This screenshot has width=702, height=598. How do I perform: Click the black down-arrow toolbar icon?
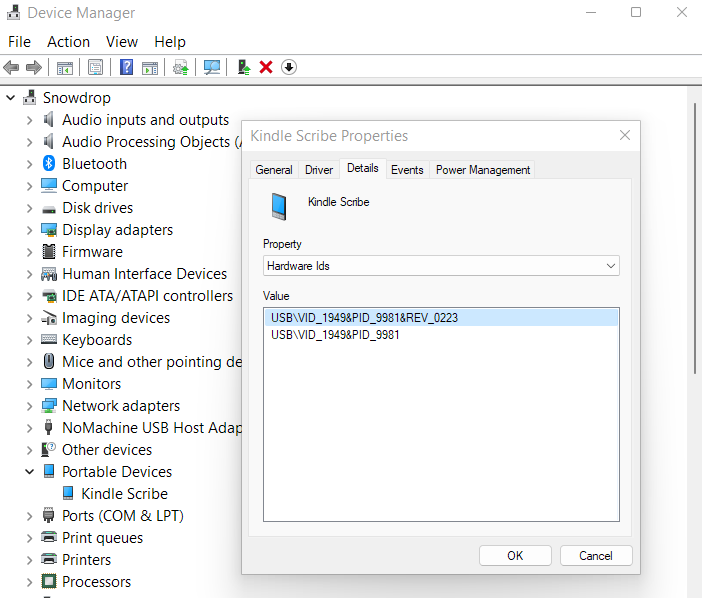[x=289, y=67]
